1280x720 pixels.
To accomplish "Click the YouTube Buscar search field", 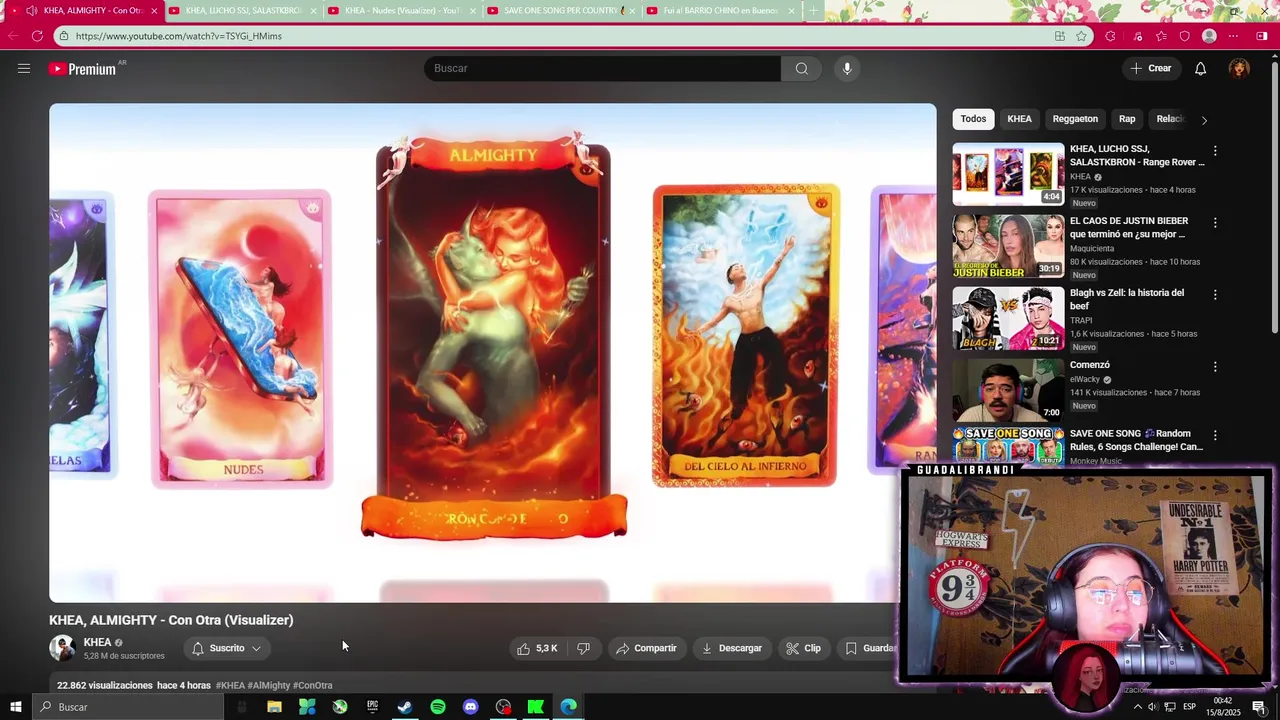I will pos(602,68).
